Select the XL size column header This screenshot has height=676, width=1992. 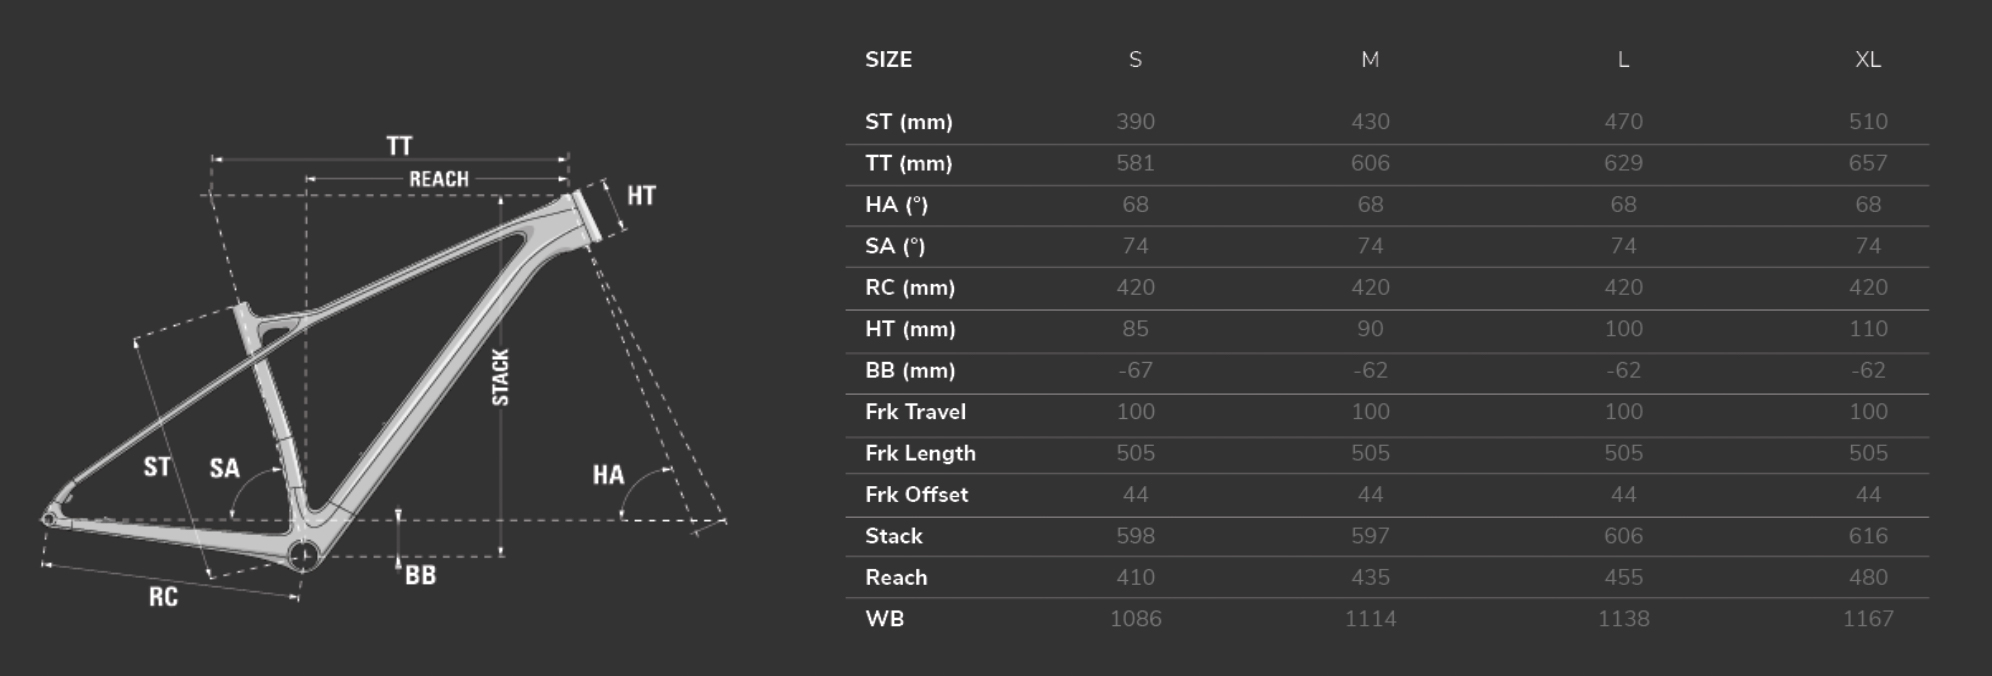click(x=1867, y=60)
